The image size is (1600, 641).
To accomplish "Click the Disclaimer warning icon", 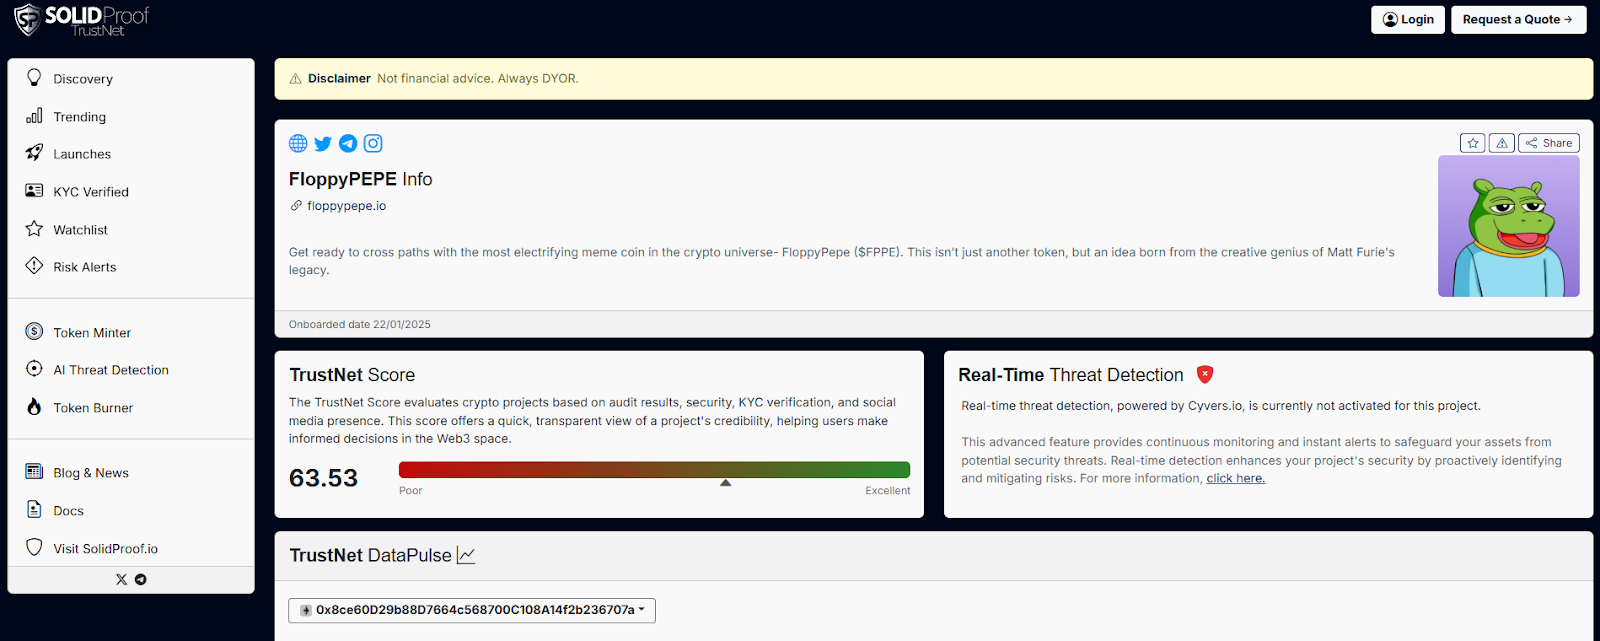I will coord(295,78).
